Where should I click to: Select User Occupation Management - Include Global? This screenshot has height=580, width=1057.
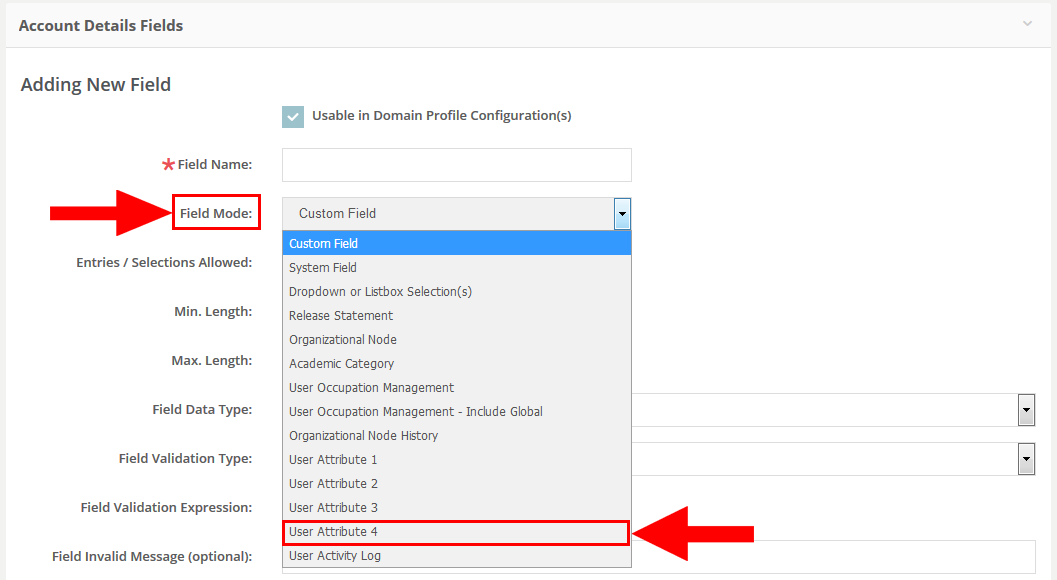(x=456, y=411)
